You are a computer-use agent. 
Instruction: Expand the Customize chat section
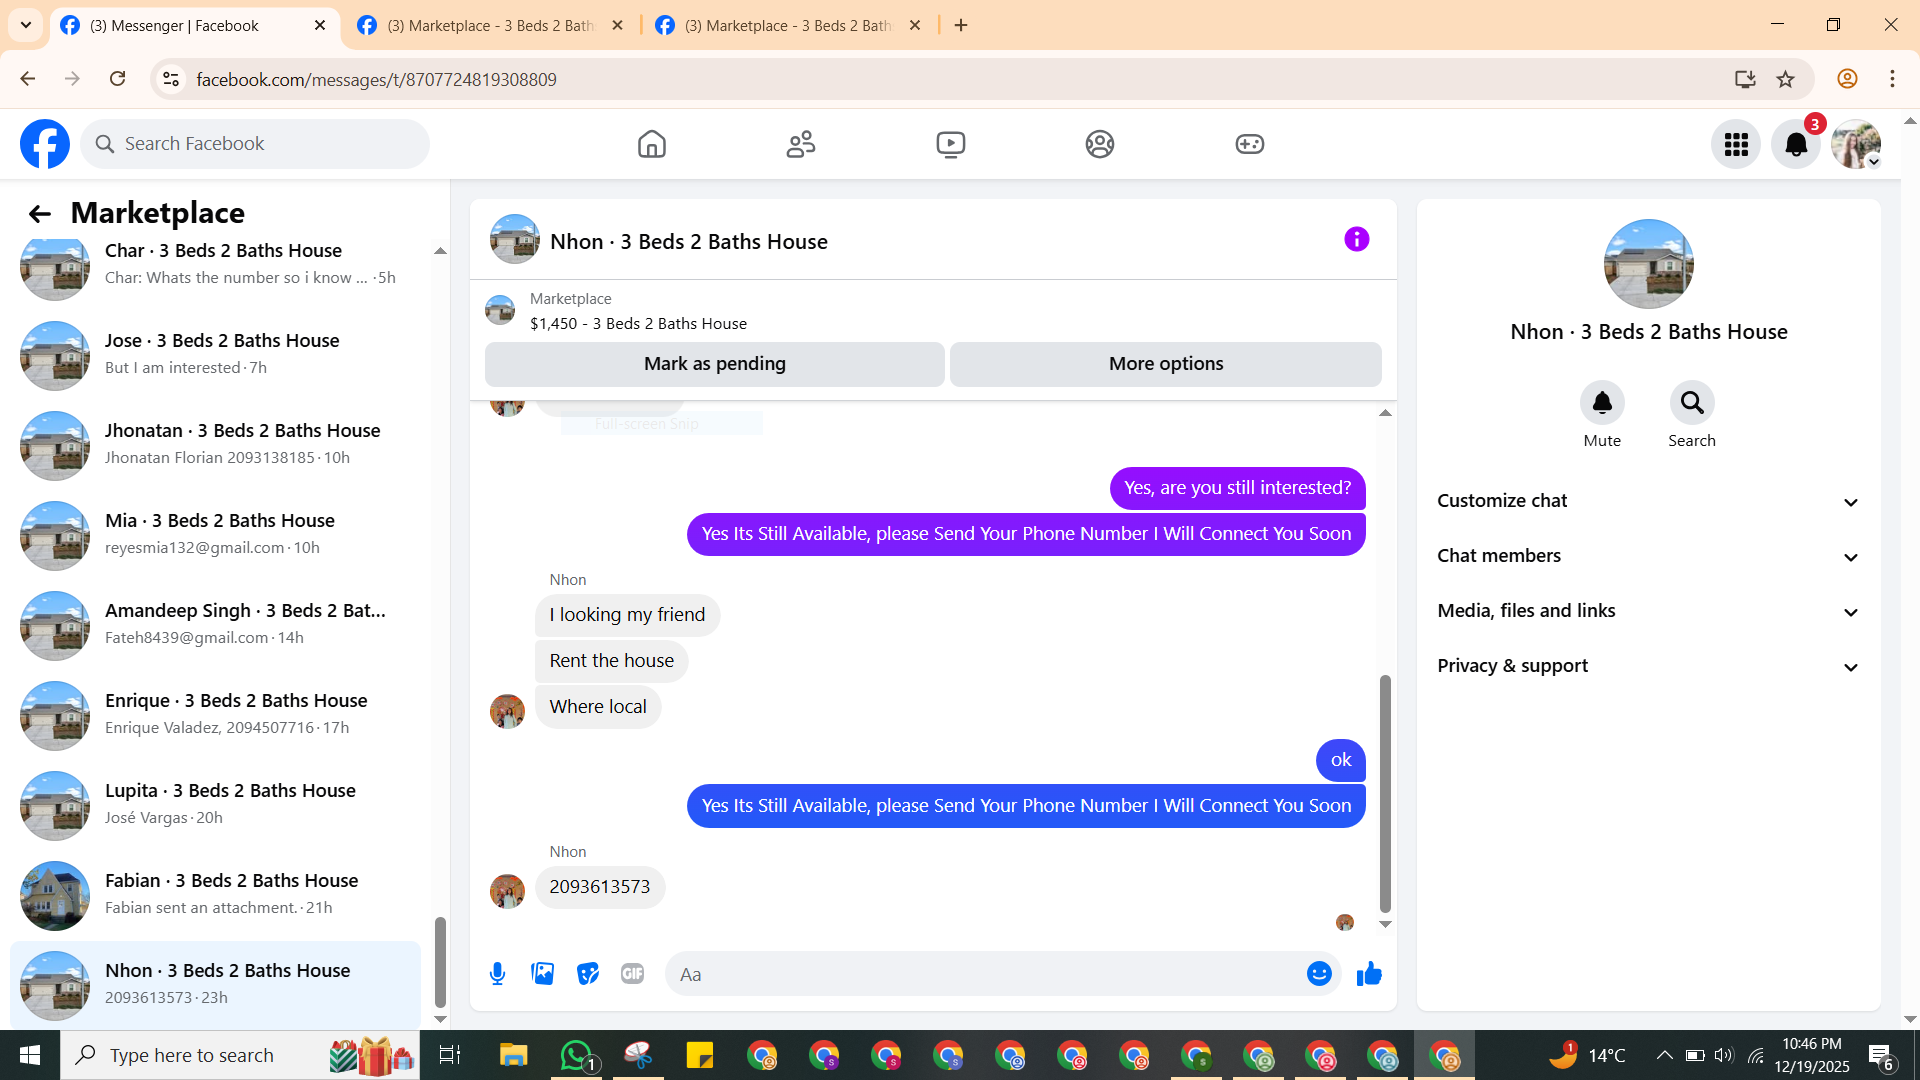click(x=1648, y=501)
